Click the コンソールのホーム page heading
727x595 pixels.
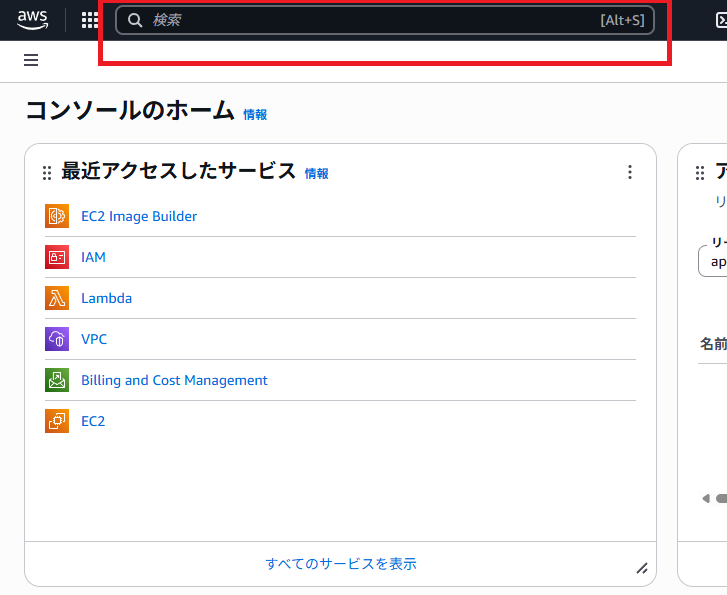(130, 110)
